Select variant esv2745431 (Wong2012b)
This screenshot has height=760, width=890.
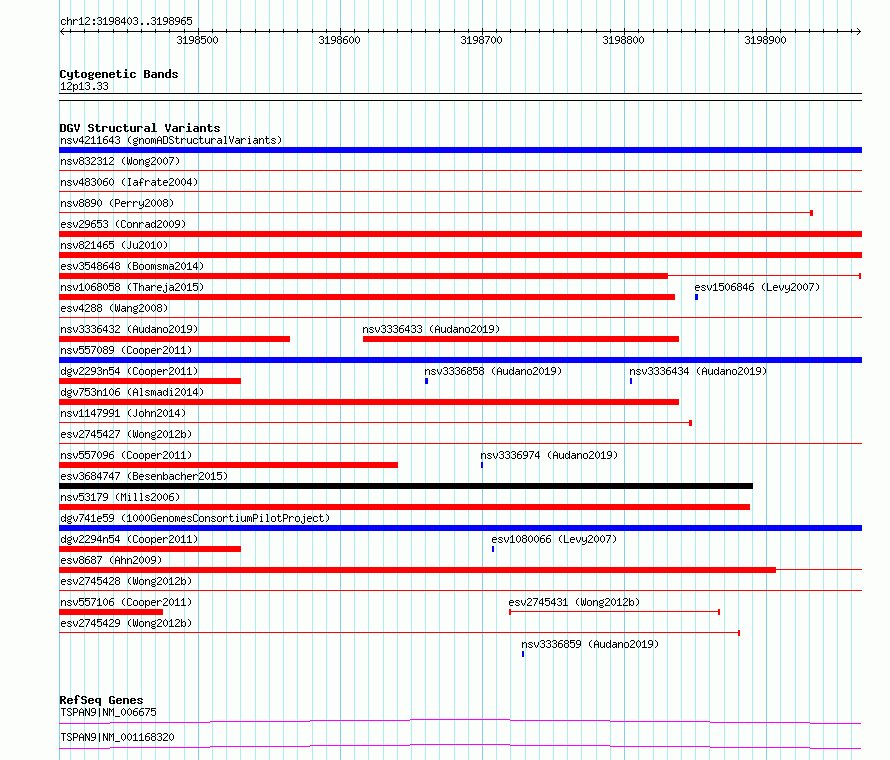(574, 602)
